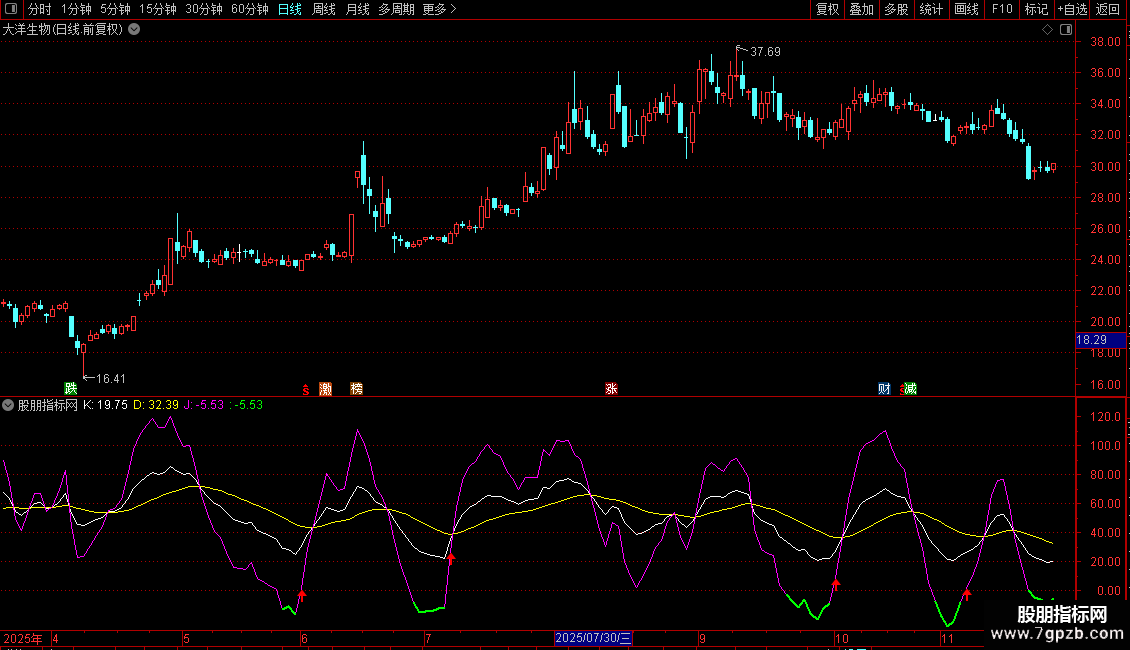Viewport: 1130px width, 650px height.
Task: Toggle the right-side panel icon beside the diamond
Action: click(1065, 30)
